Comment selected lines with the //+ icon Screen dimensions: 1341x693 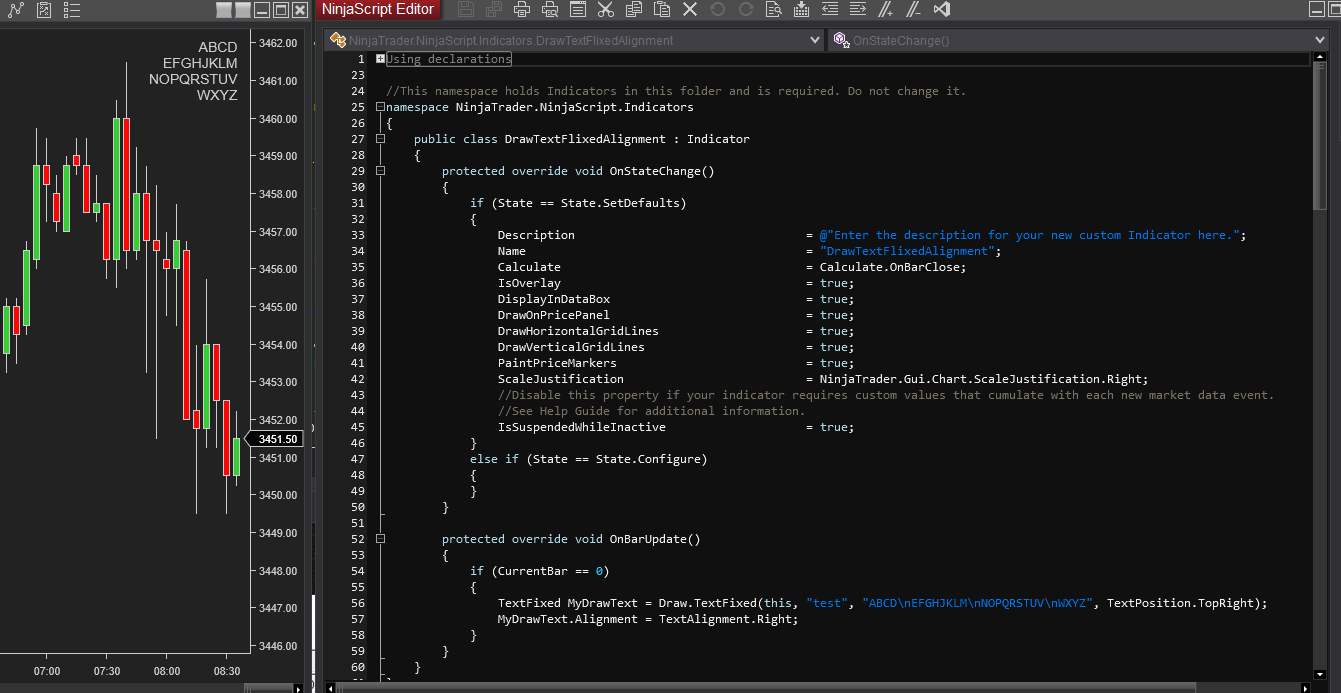885,10
